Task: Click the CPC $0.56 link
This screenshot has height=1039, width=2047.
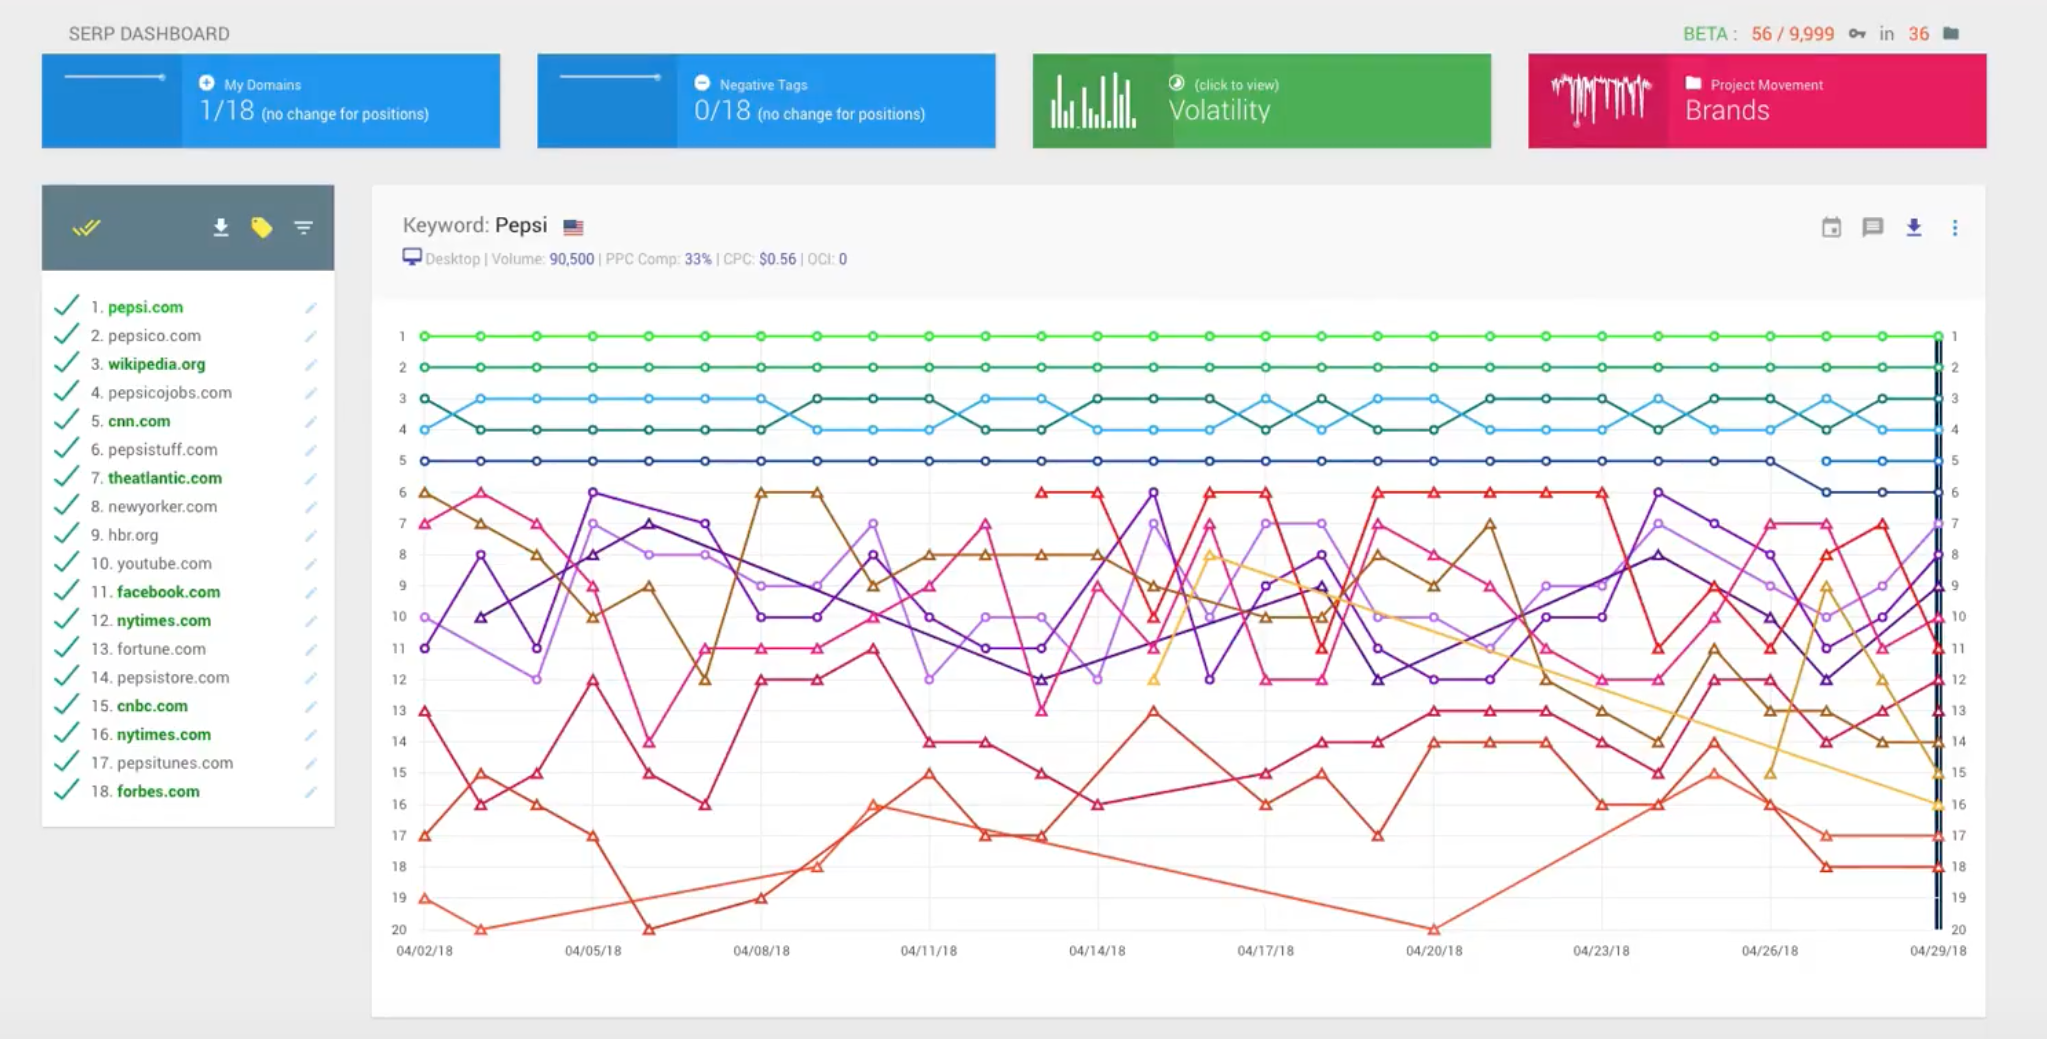Action: pos(776,258)
